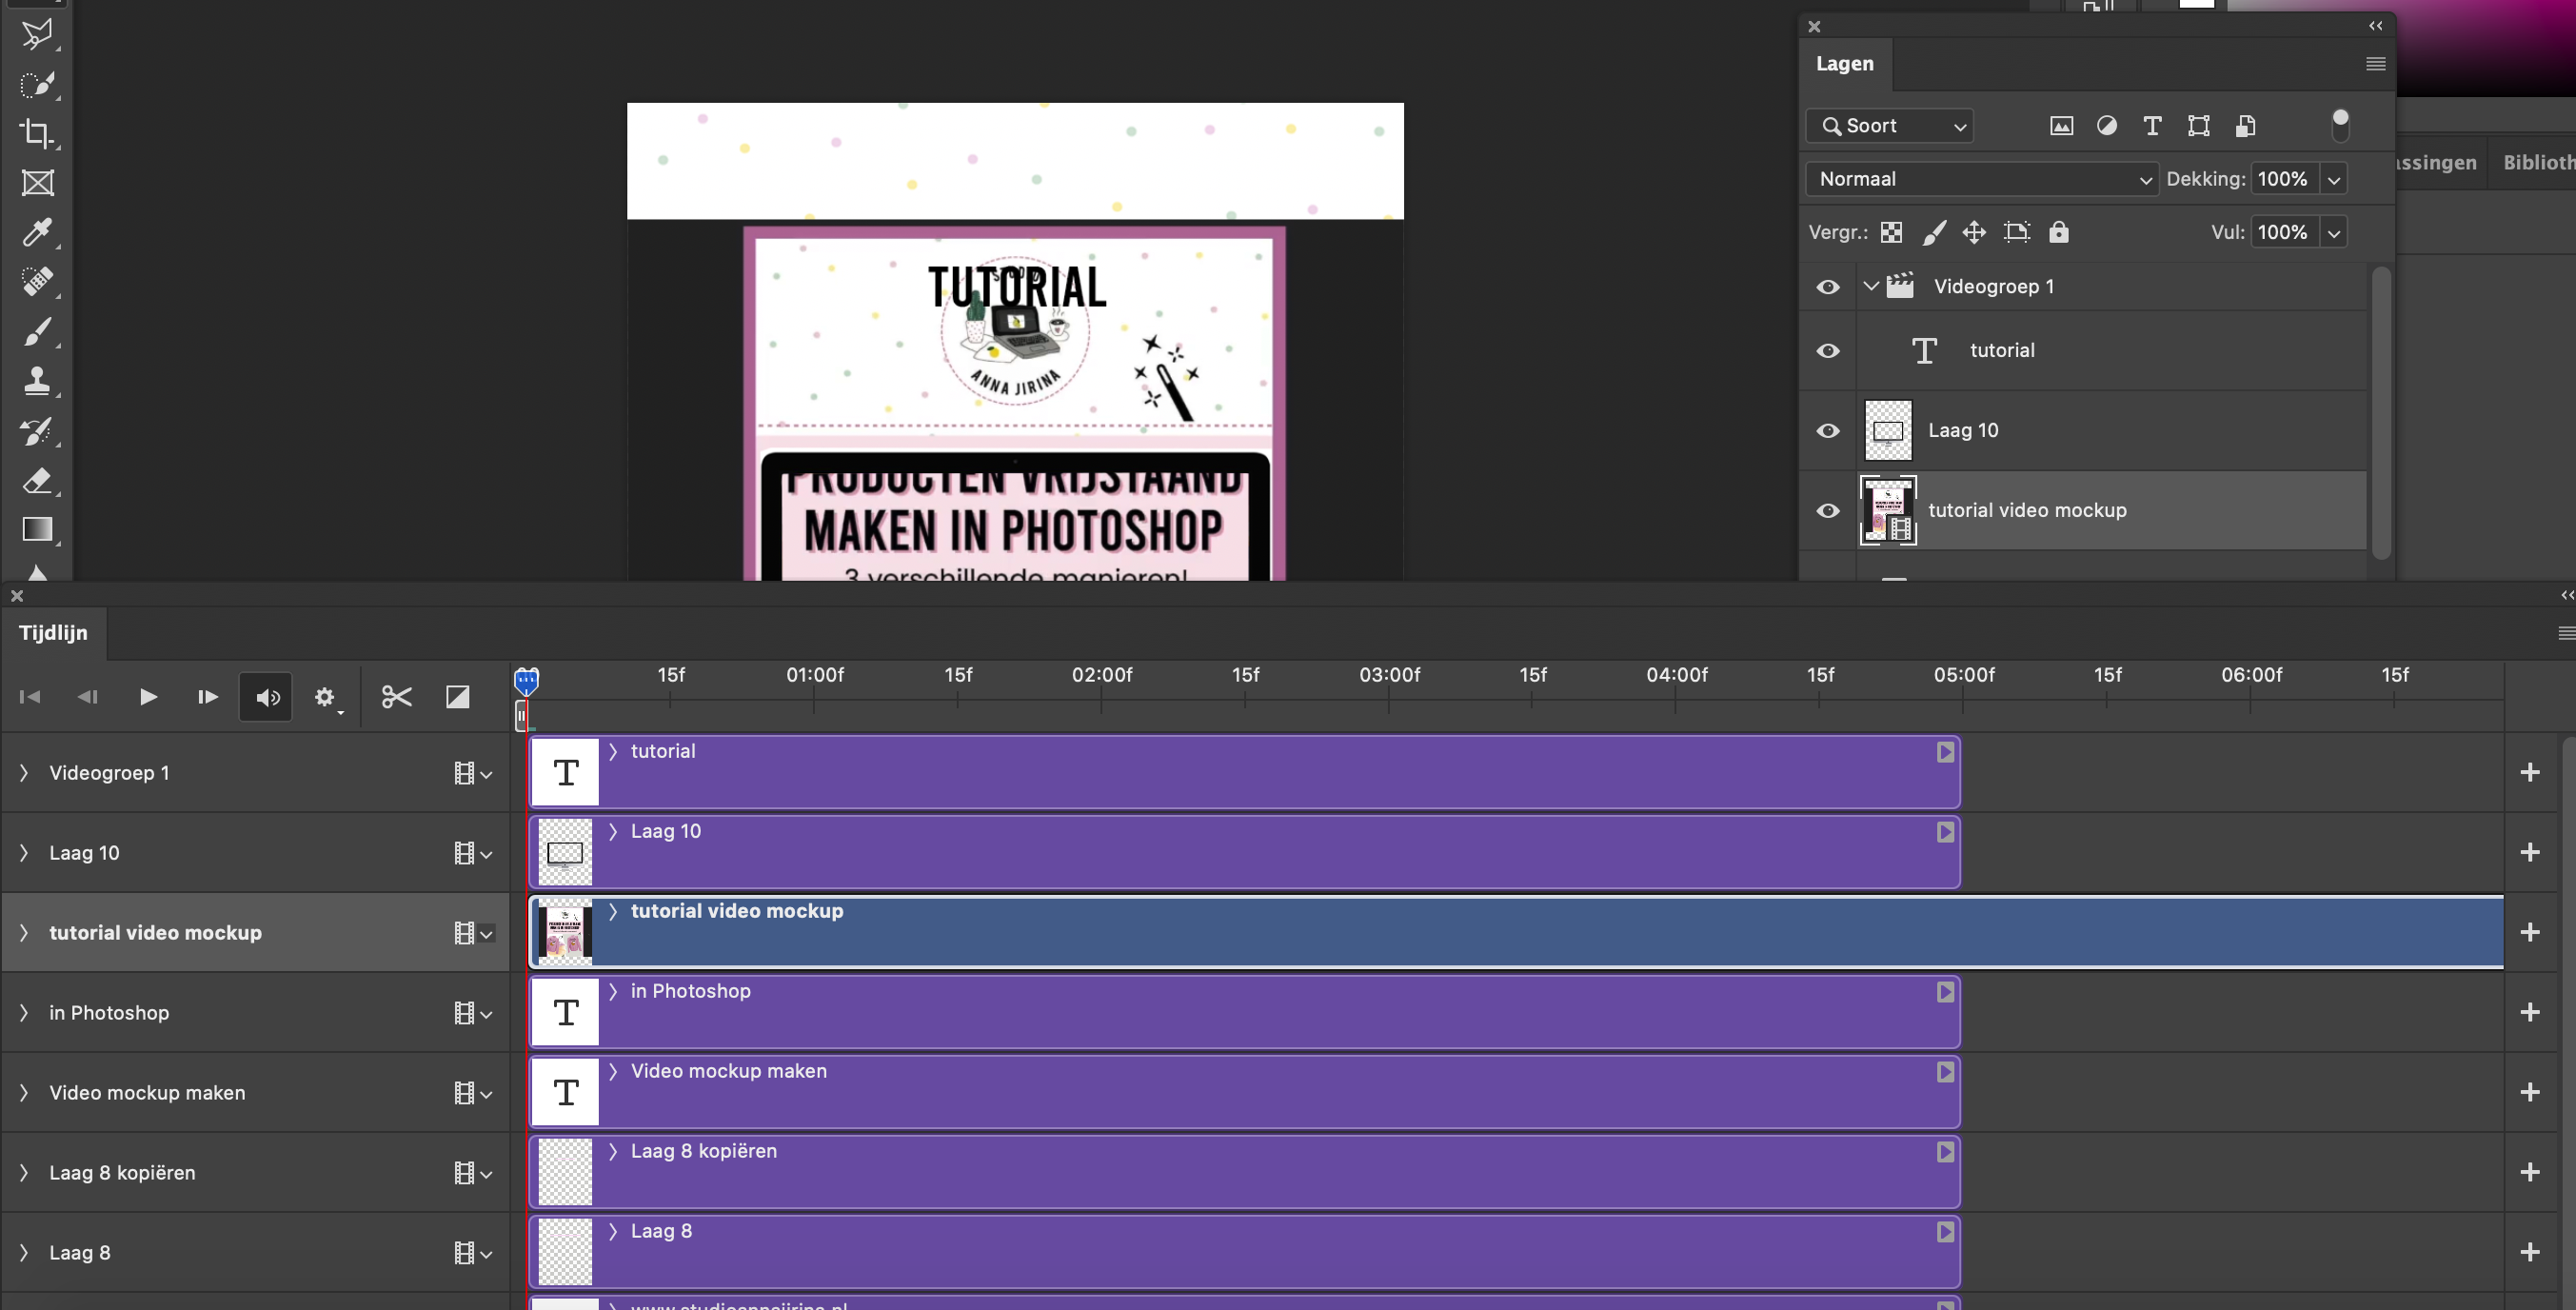Filter layers by type layers
This screenshot has height=1310, width=2576.
click(2152, 125)
